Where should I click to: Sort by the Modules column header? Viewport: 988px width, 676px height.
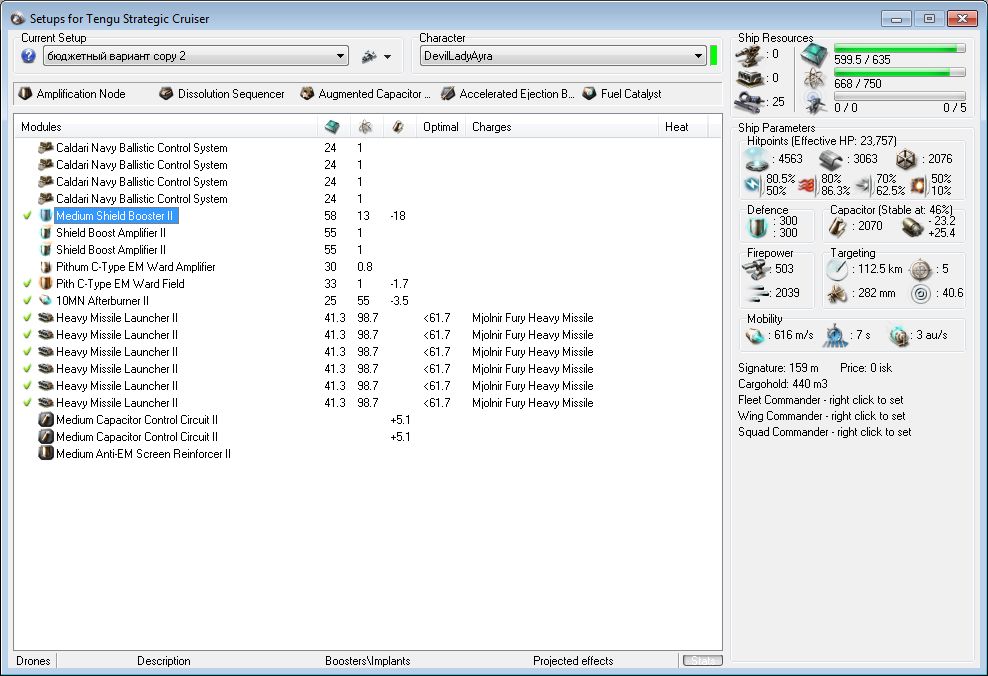pyautogui.click(x=167, y=127)
